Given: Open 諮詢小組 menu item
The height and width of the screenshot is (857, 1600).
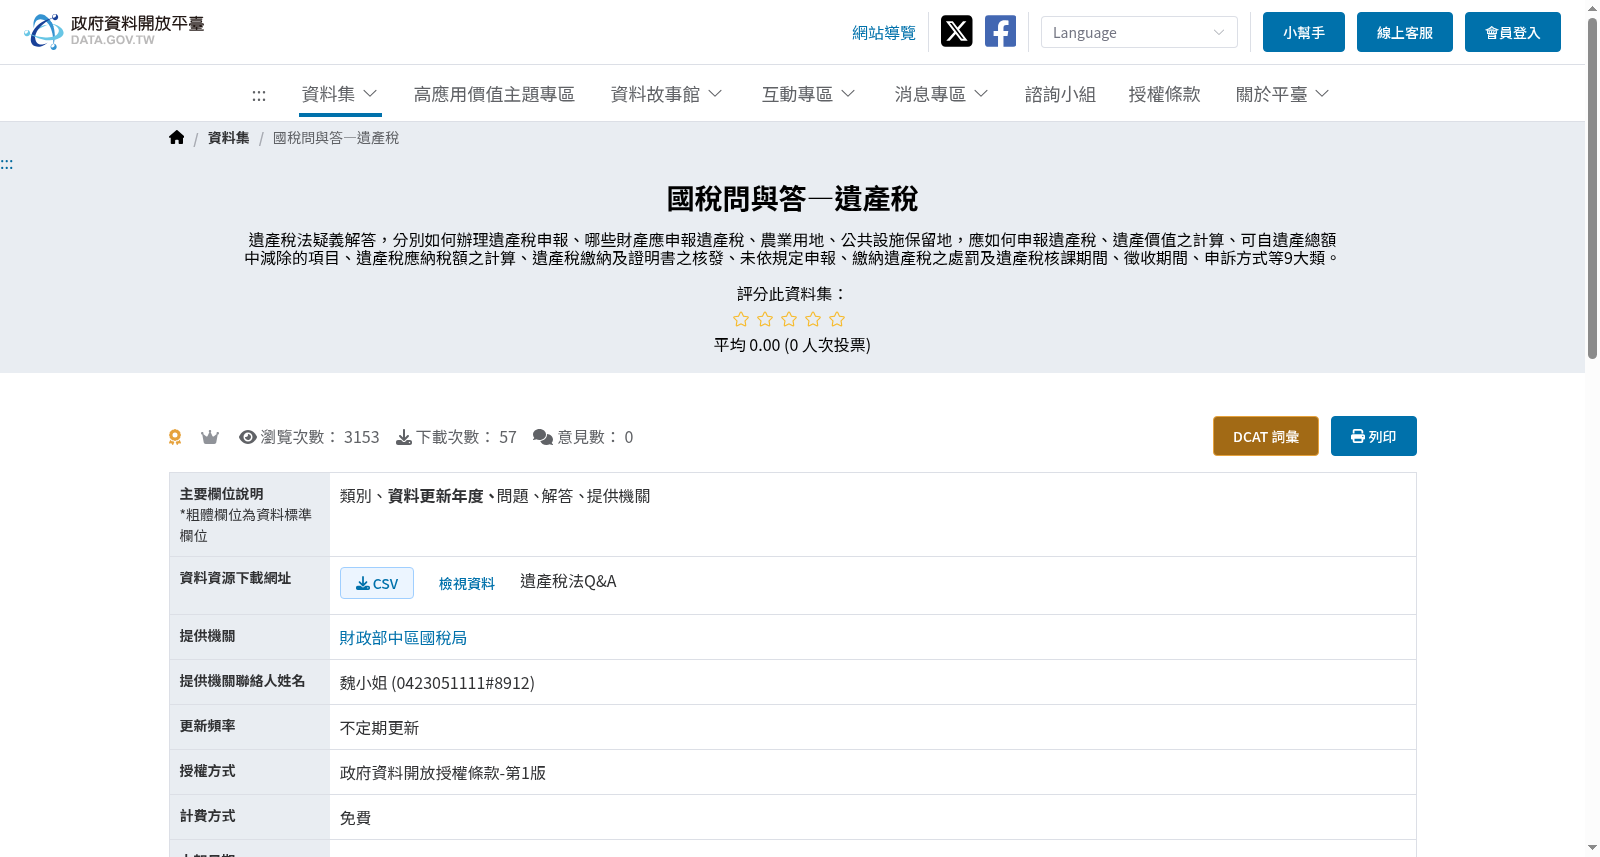Looking at the screenshot, I should pyautogui.click(x=1060, y=94).
